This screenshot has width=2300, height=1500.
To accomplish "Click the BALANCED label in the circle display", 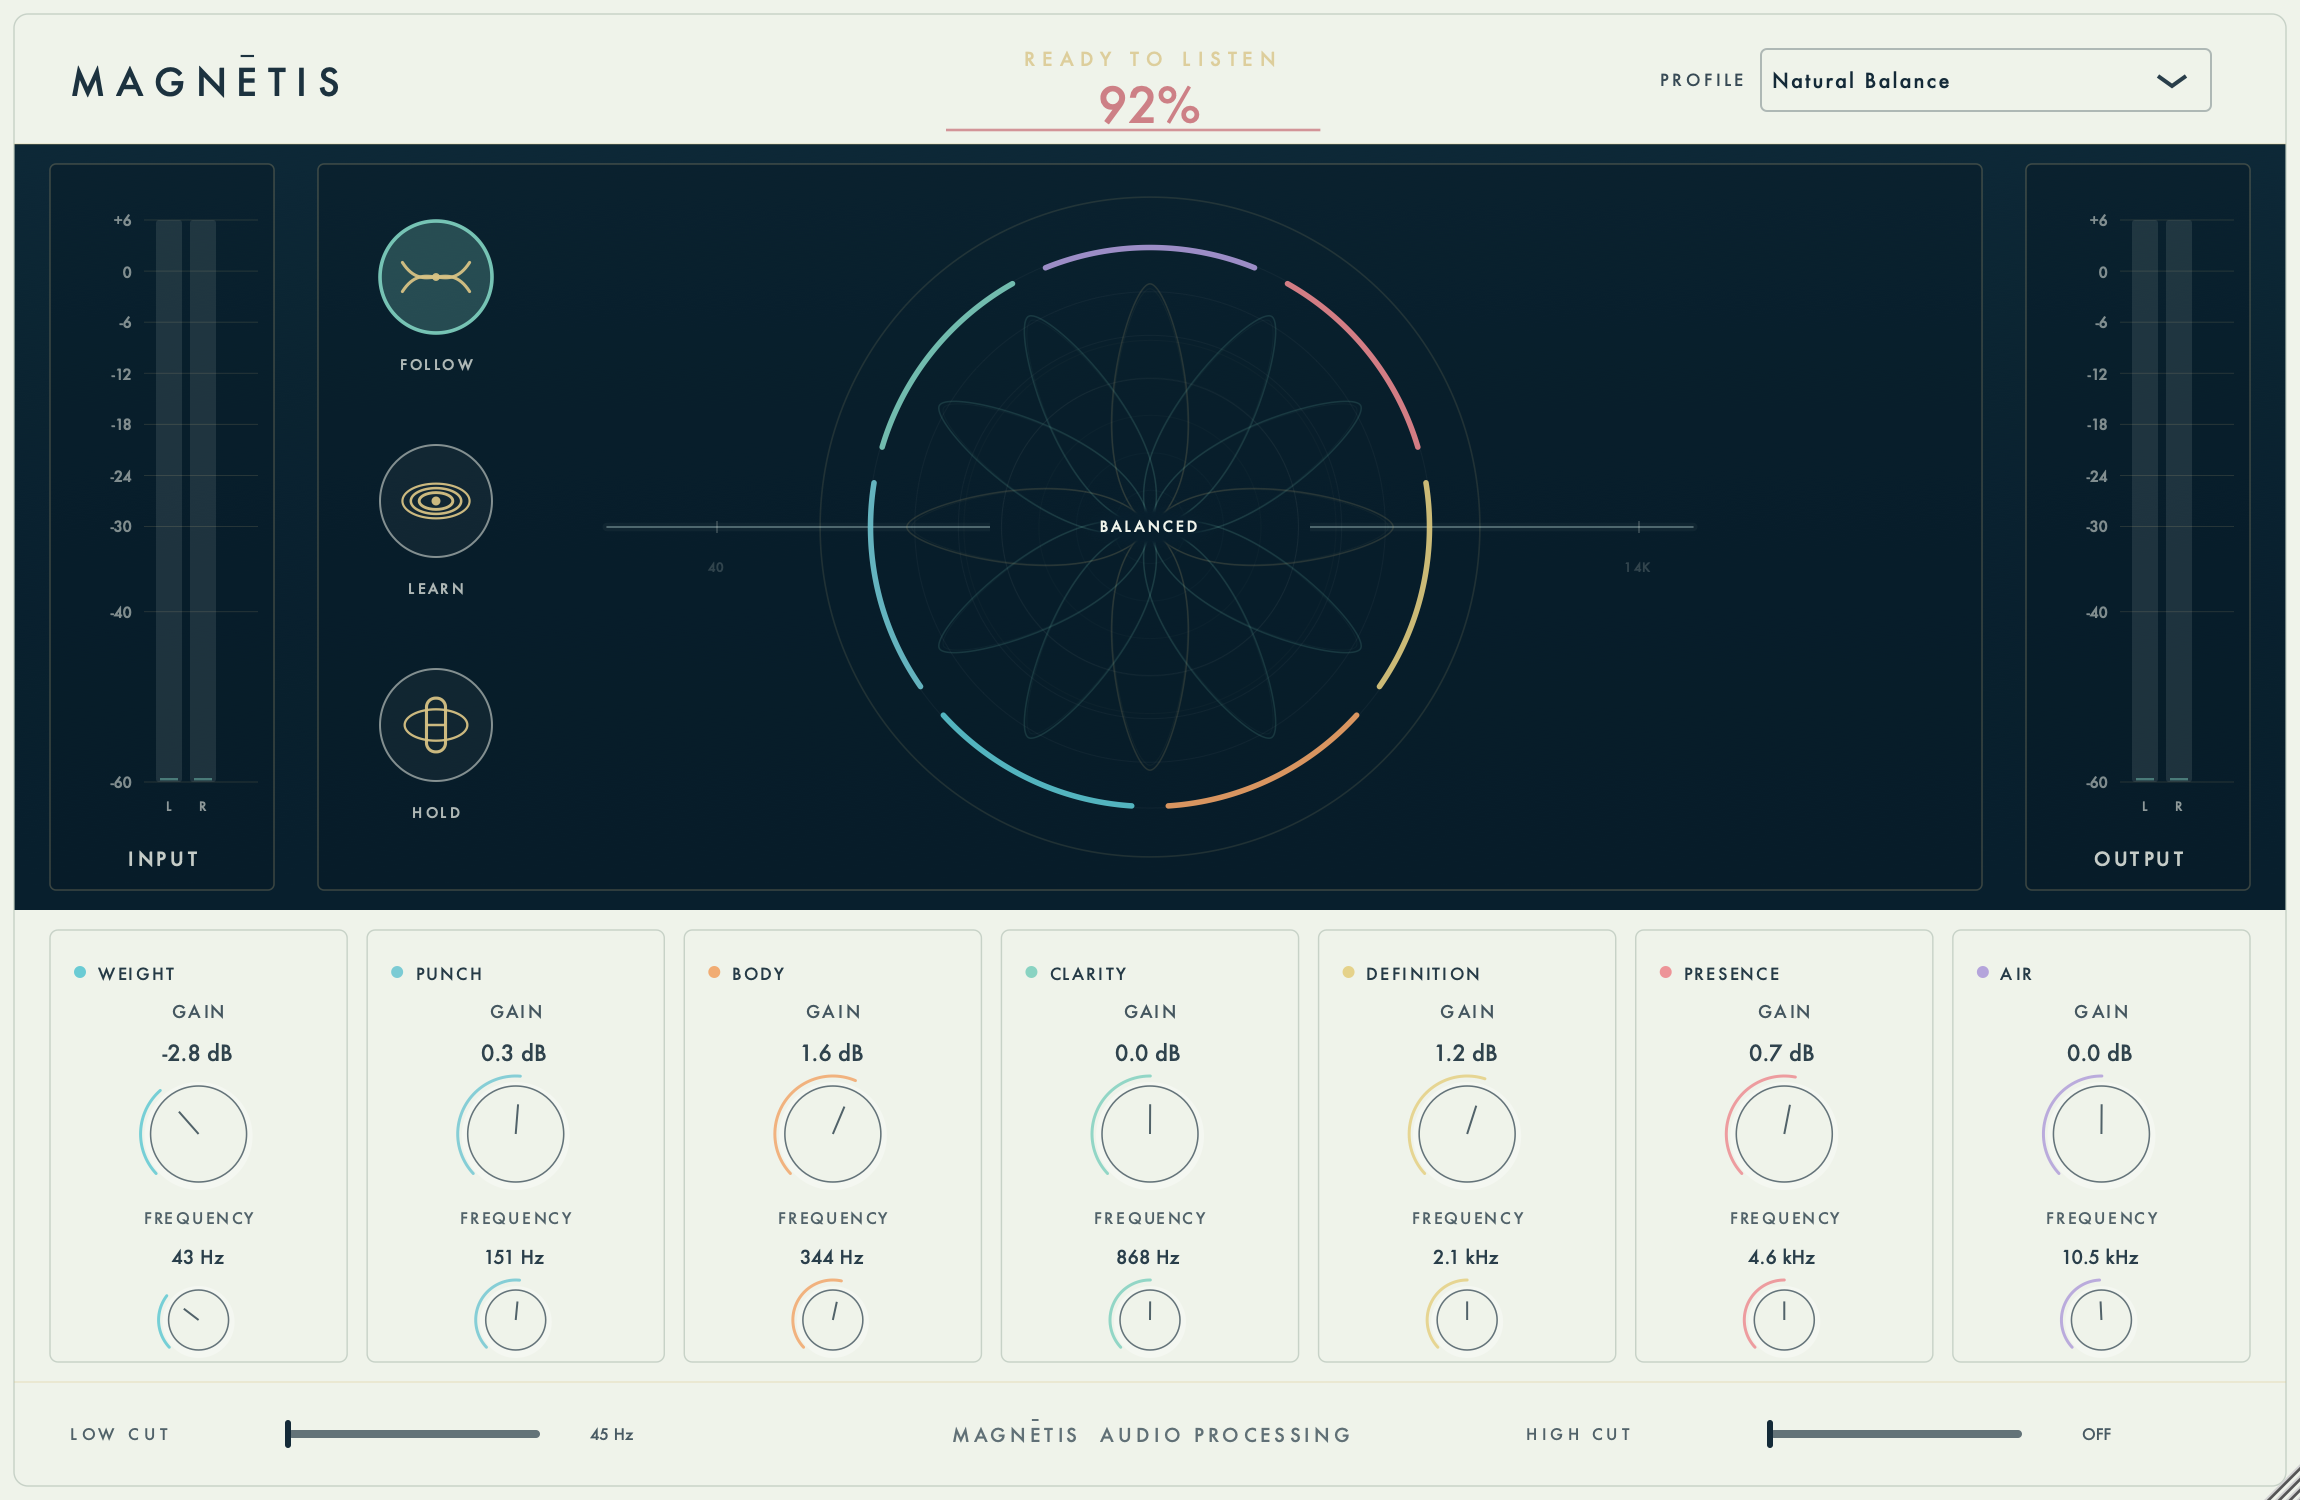I will 1149,526.
